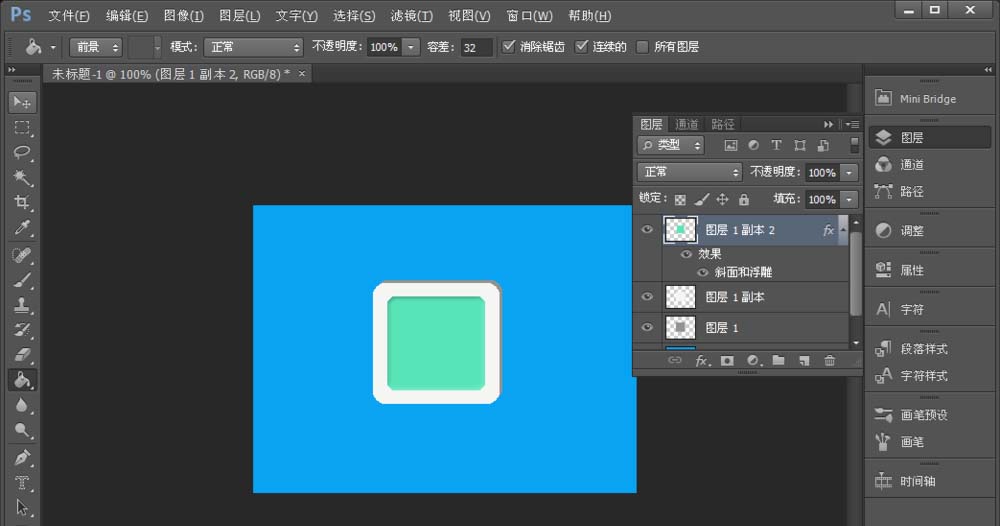The height and width of the screenshot is (526, 1000).
Task: Open the 滤镜(T) menu
Action: 412,16
